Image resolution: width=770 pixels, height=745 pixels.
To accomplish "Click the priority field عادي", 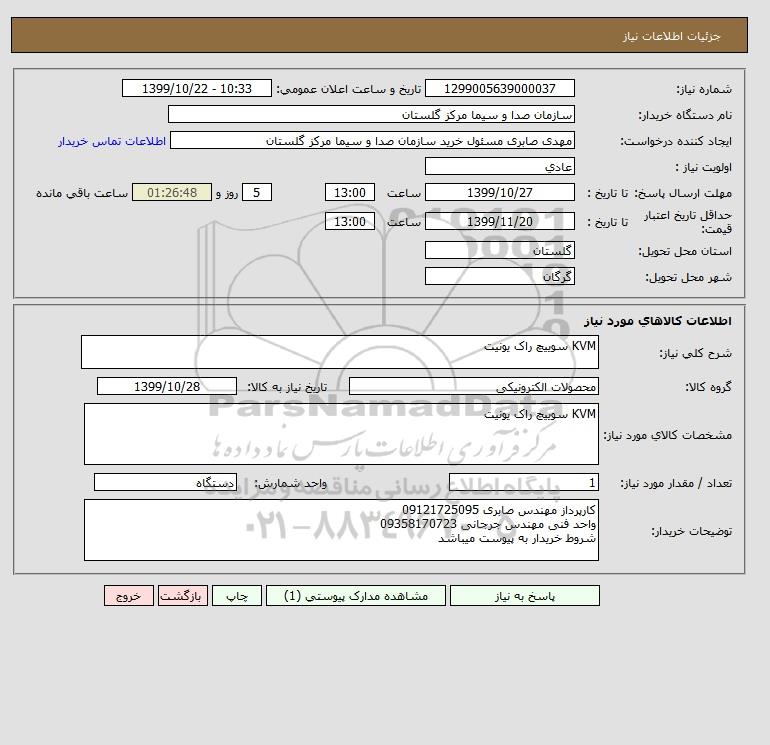I will (x=499, y=166).
